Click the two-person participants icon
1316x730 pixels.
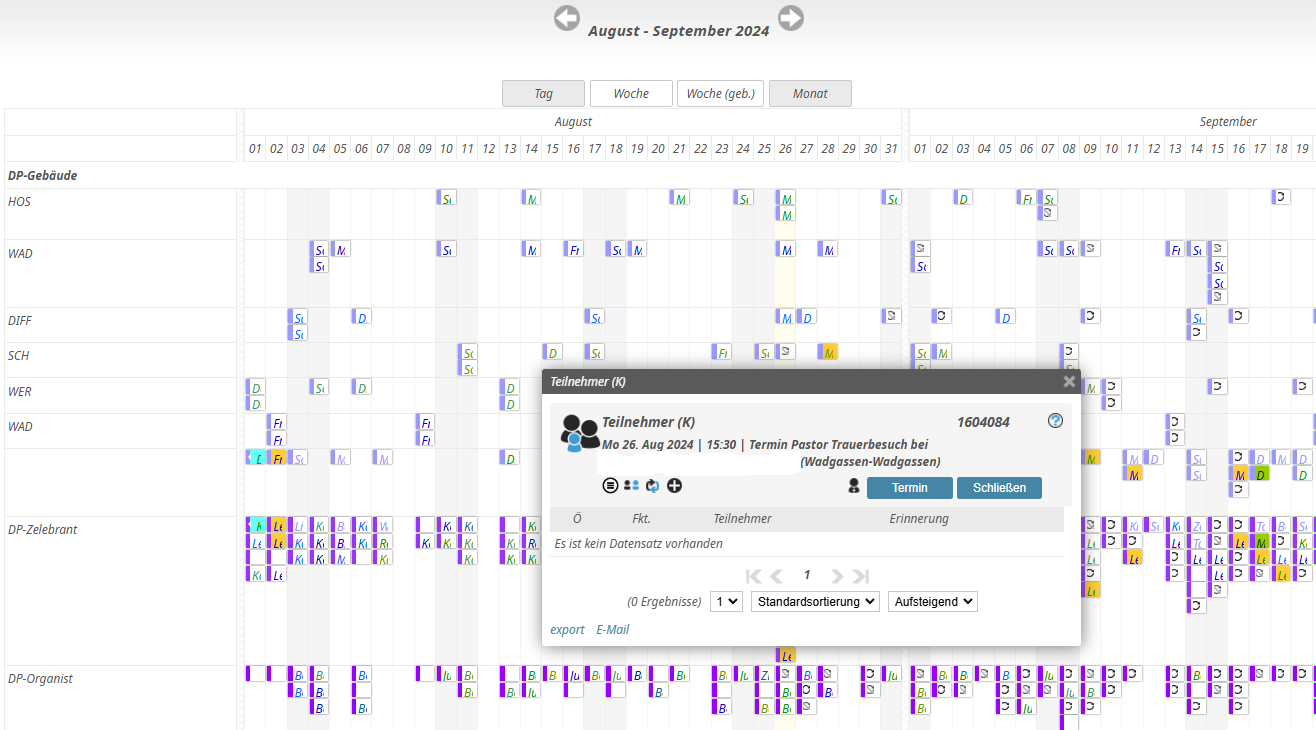click(631, 486)
